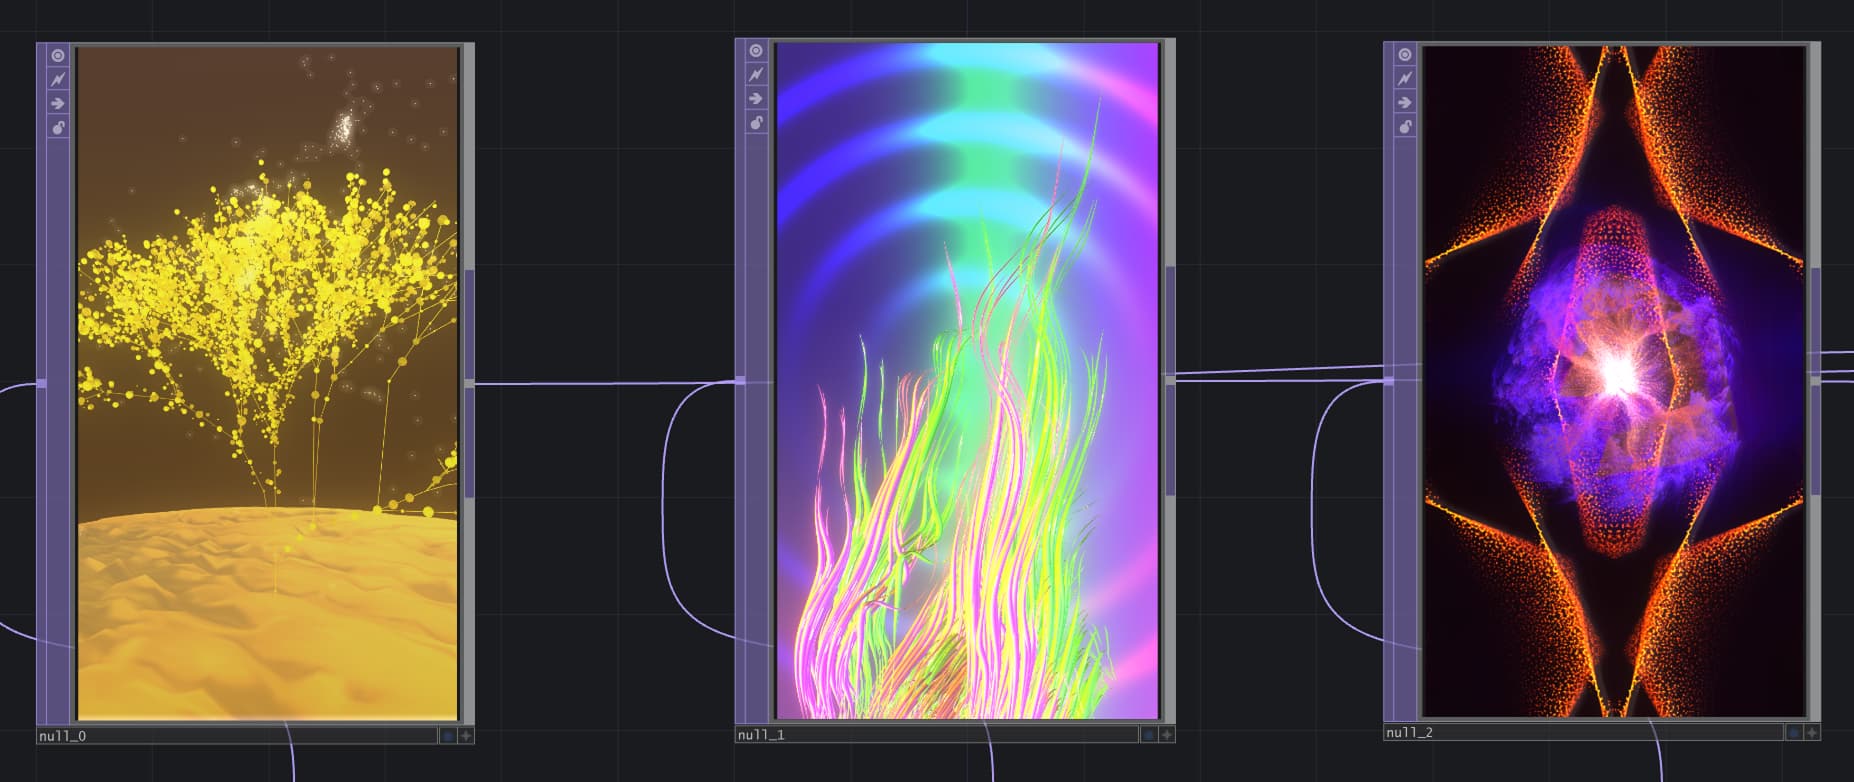Select the null_1 node name label
This screenshot has height=782, width=1854.
761,735
